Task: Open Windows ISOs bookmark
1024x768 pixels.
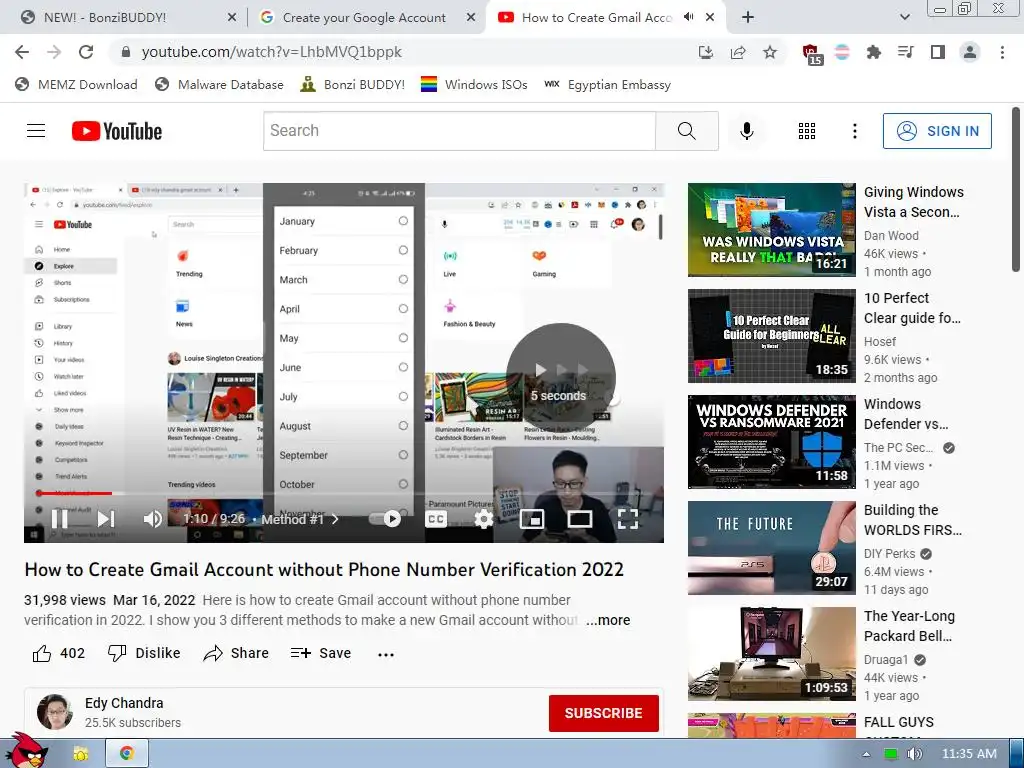Action: 474,85
